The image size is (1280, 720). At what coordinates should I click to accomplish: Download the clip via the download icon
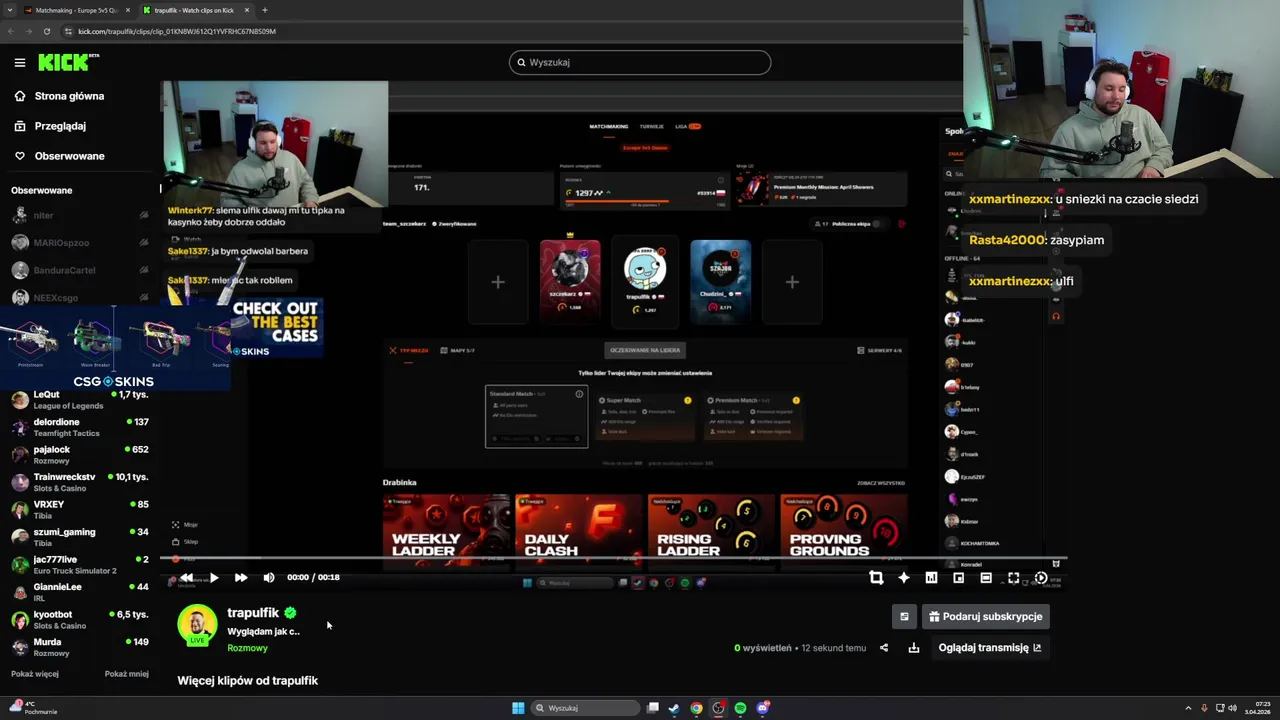914,648
